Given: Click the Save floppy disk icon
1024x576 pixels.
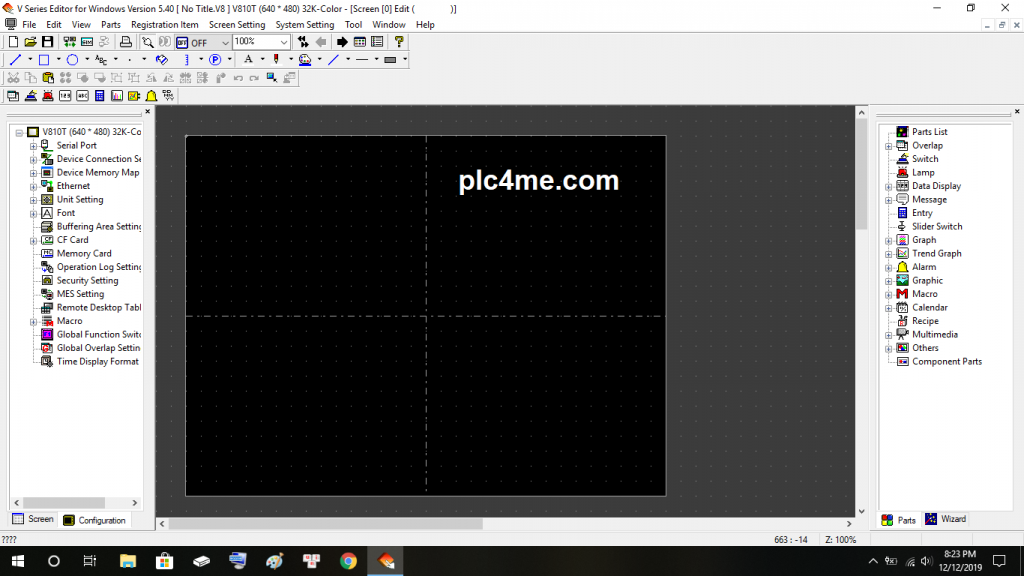Looking at the screenshot, I should 47,42.
